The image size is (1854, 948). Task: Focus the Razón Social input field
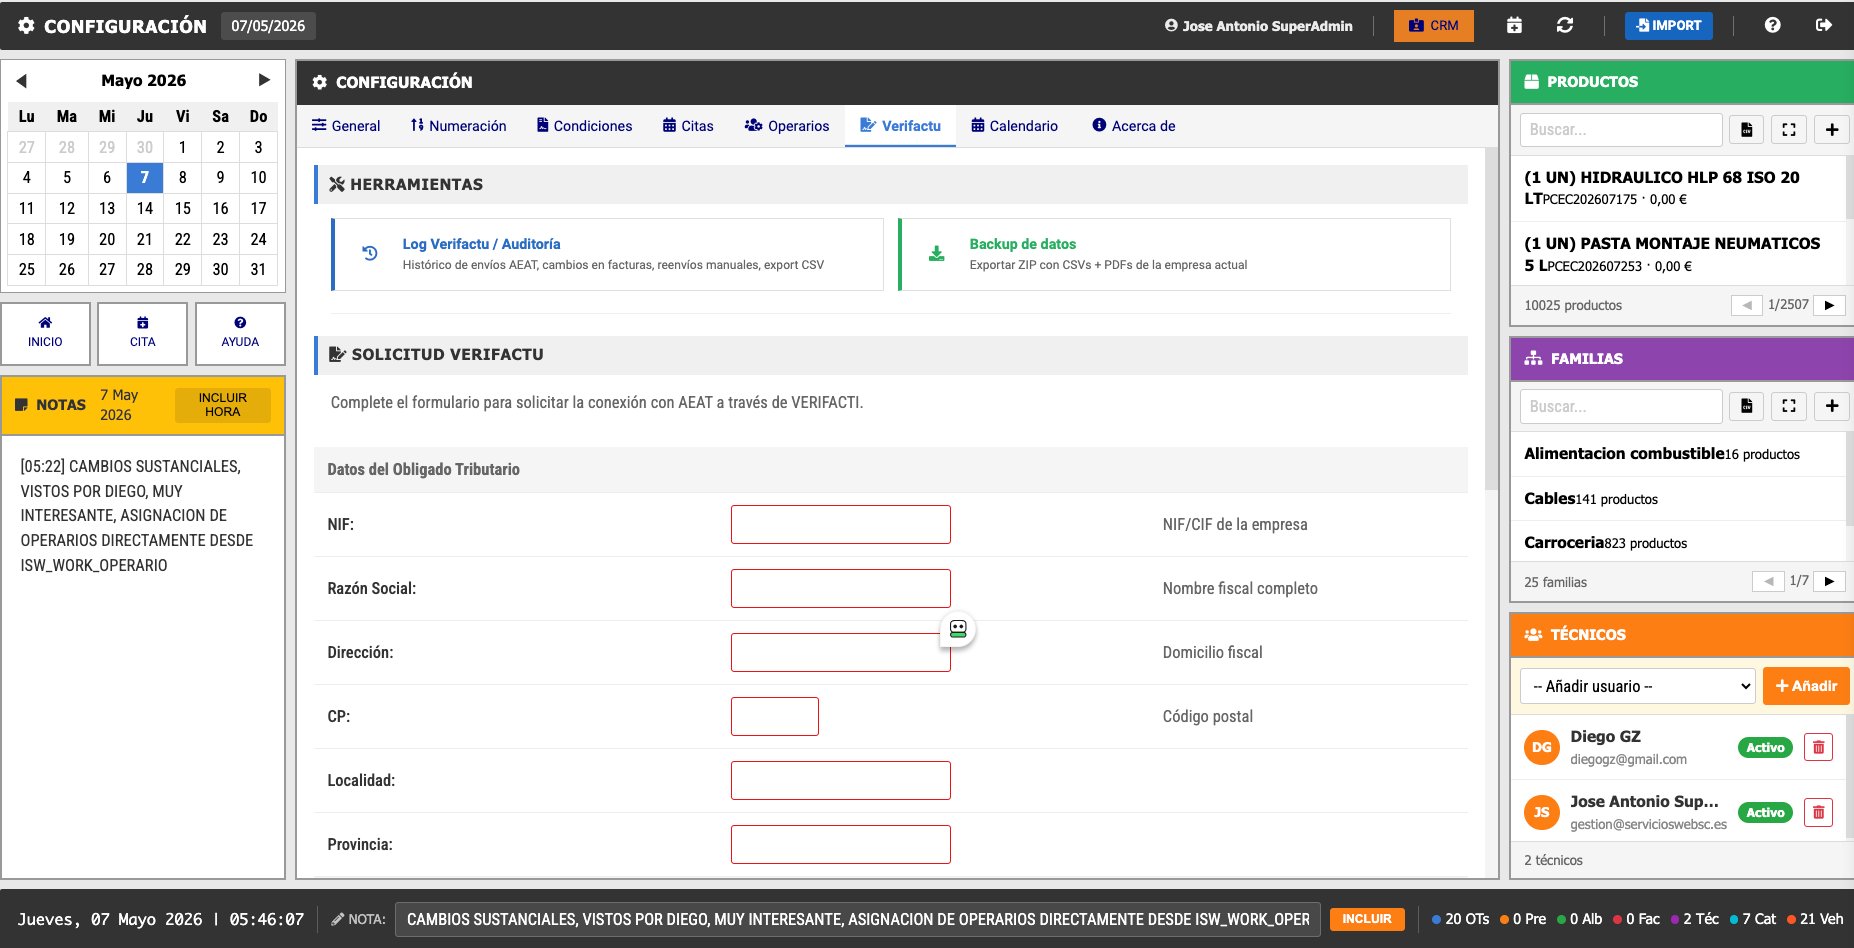click(840, 588)
